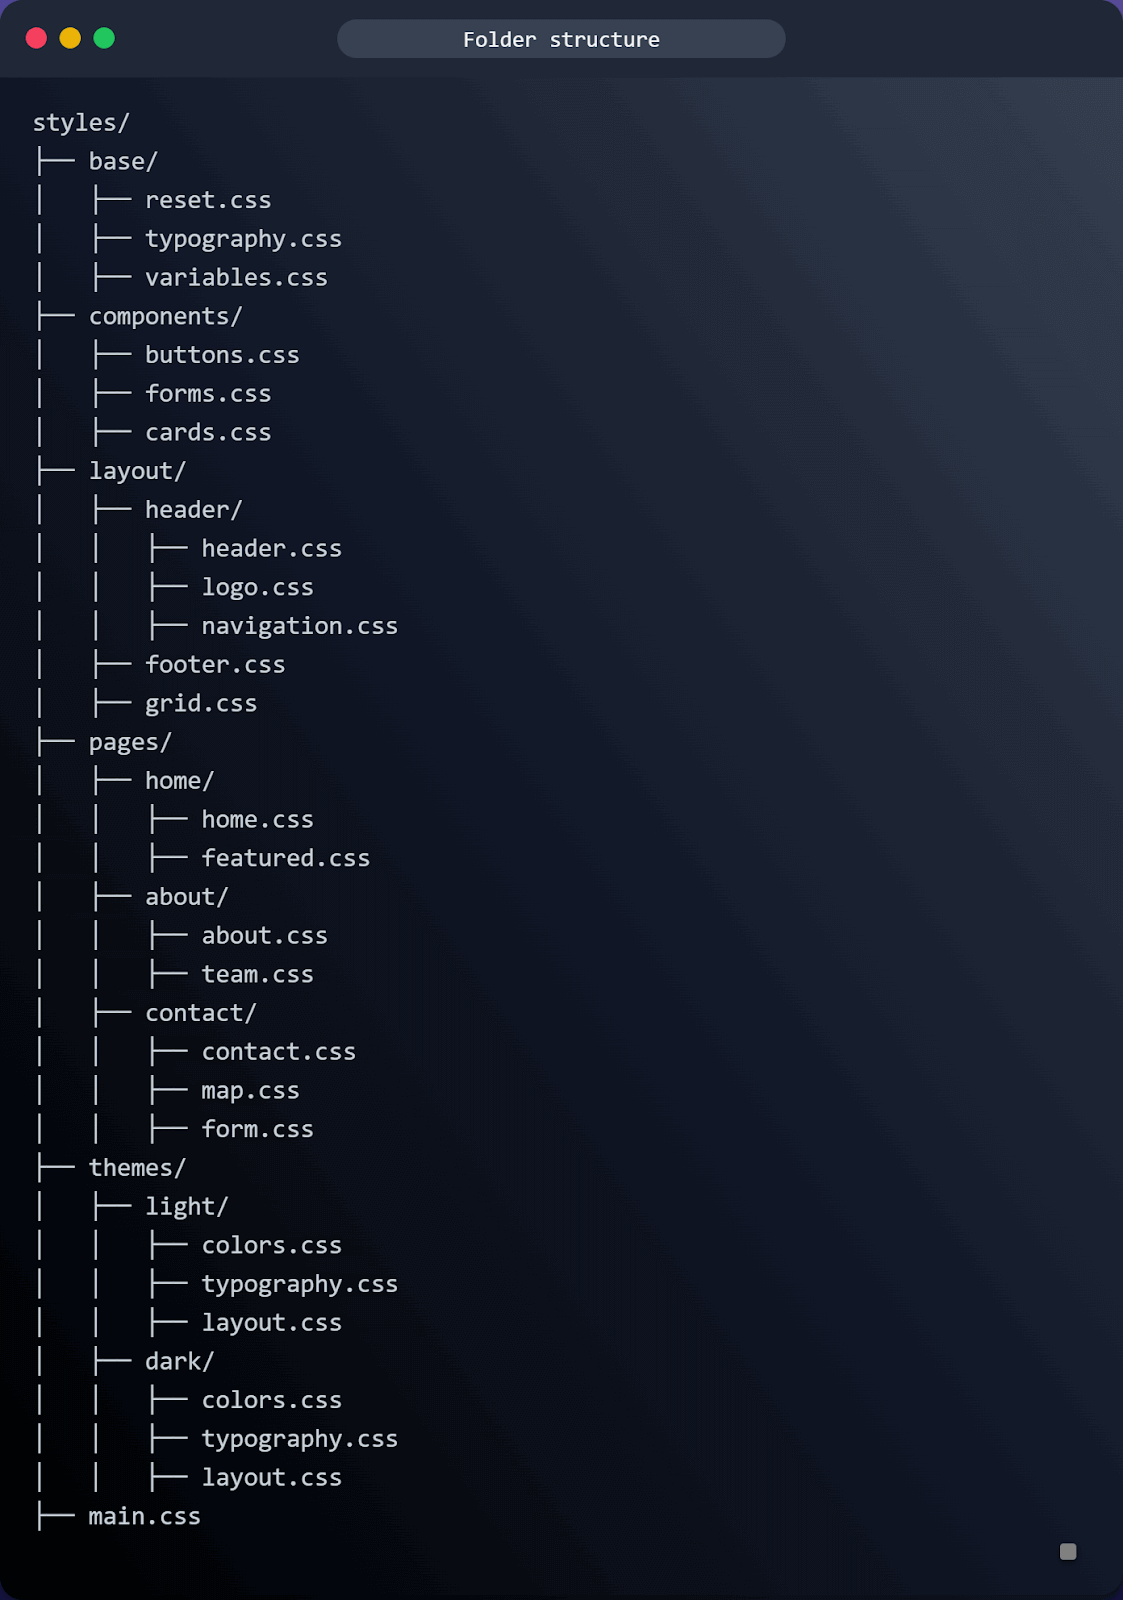Select variables.css in the base folder
1123x1600 pixels.
[236, 277]
